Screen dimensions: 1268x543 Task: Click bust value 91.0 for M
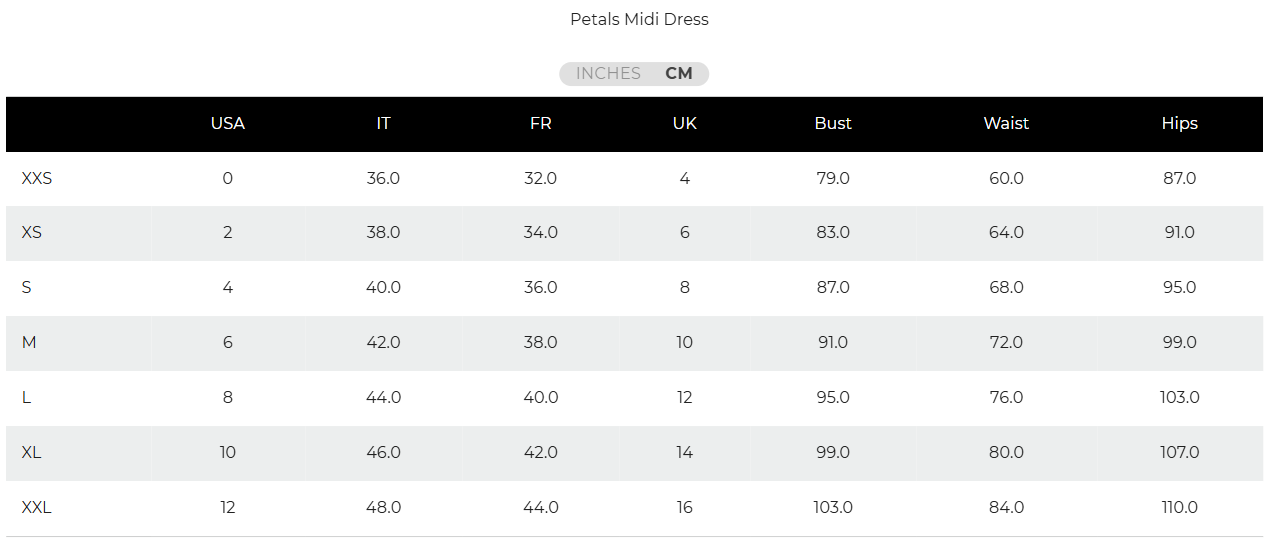point(832,343)
